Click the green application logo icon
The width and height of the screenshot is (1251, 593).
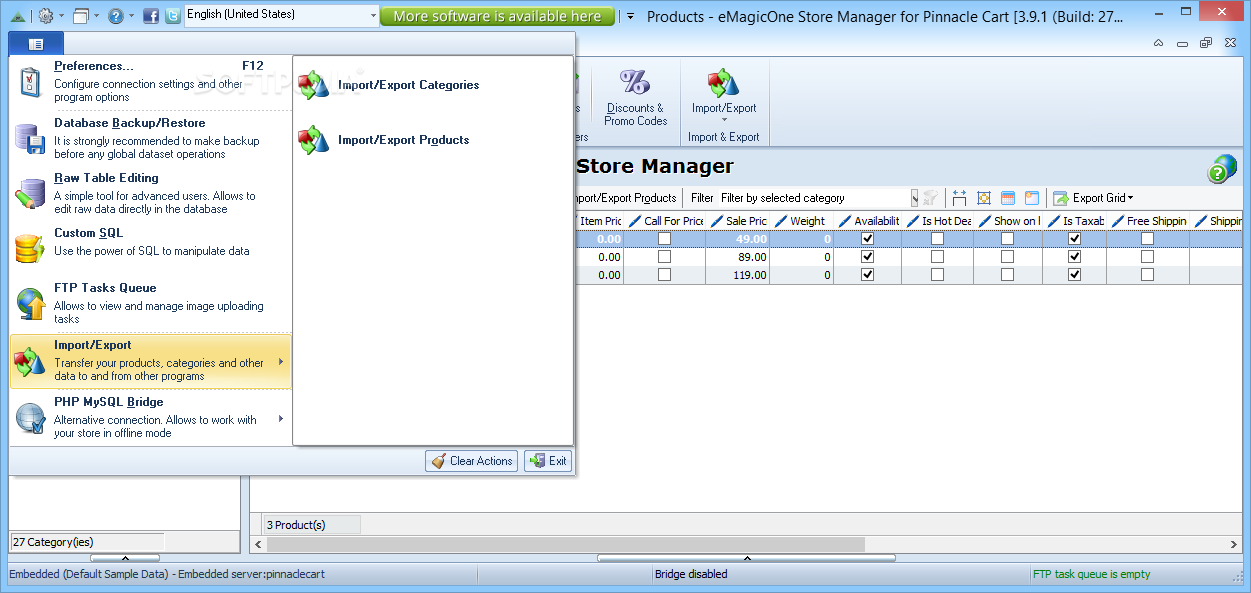click(x=16, y=16)
